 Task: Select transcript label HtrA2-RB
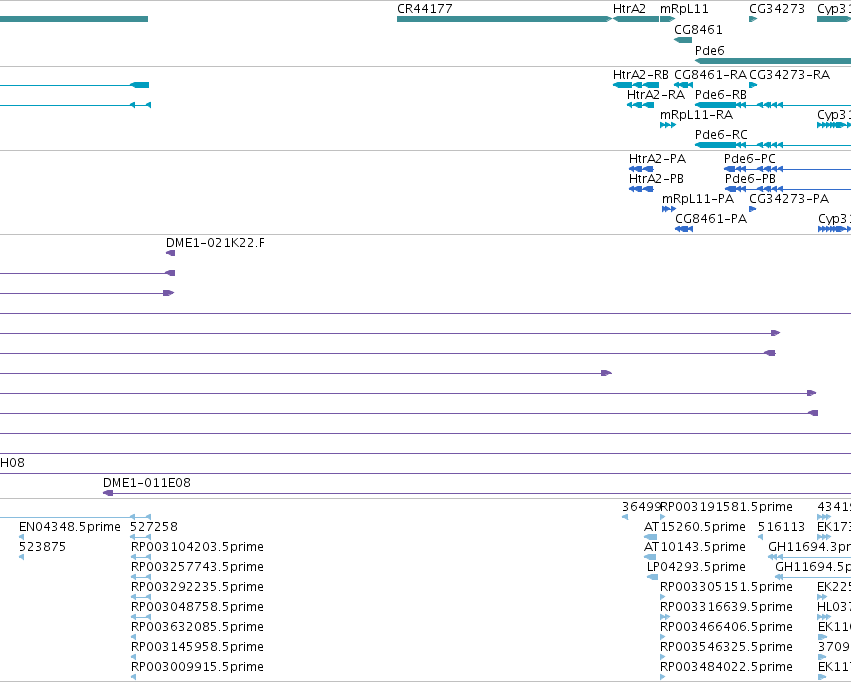pyautogui.click(x=640, y=75)
